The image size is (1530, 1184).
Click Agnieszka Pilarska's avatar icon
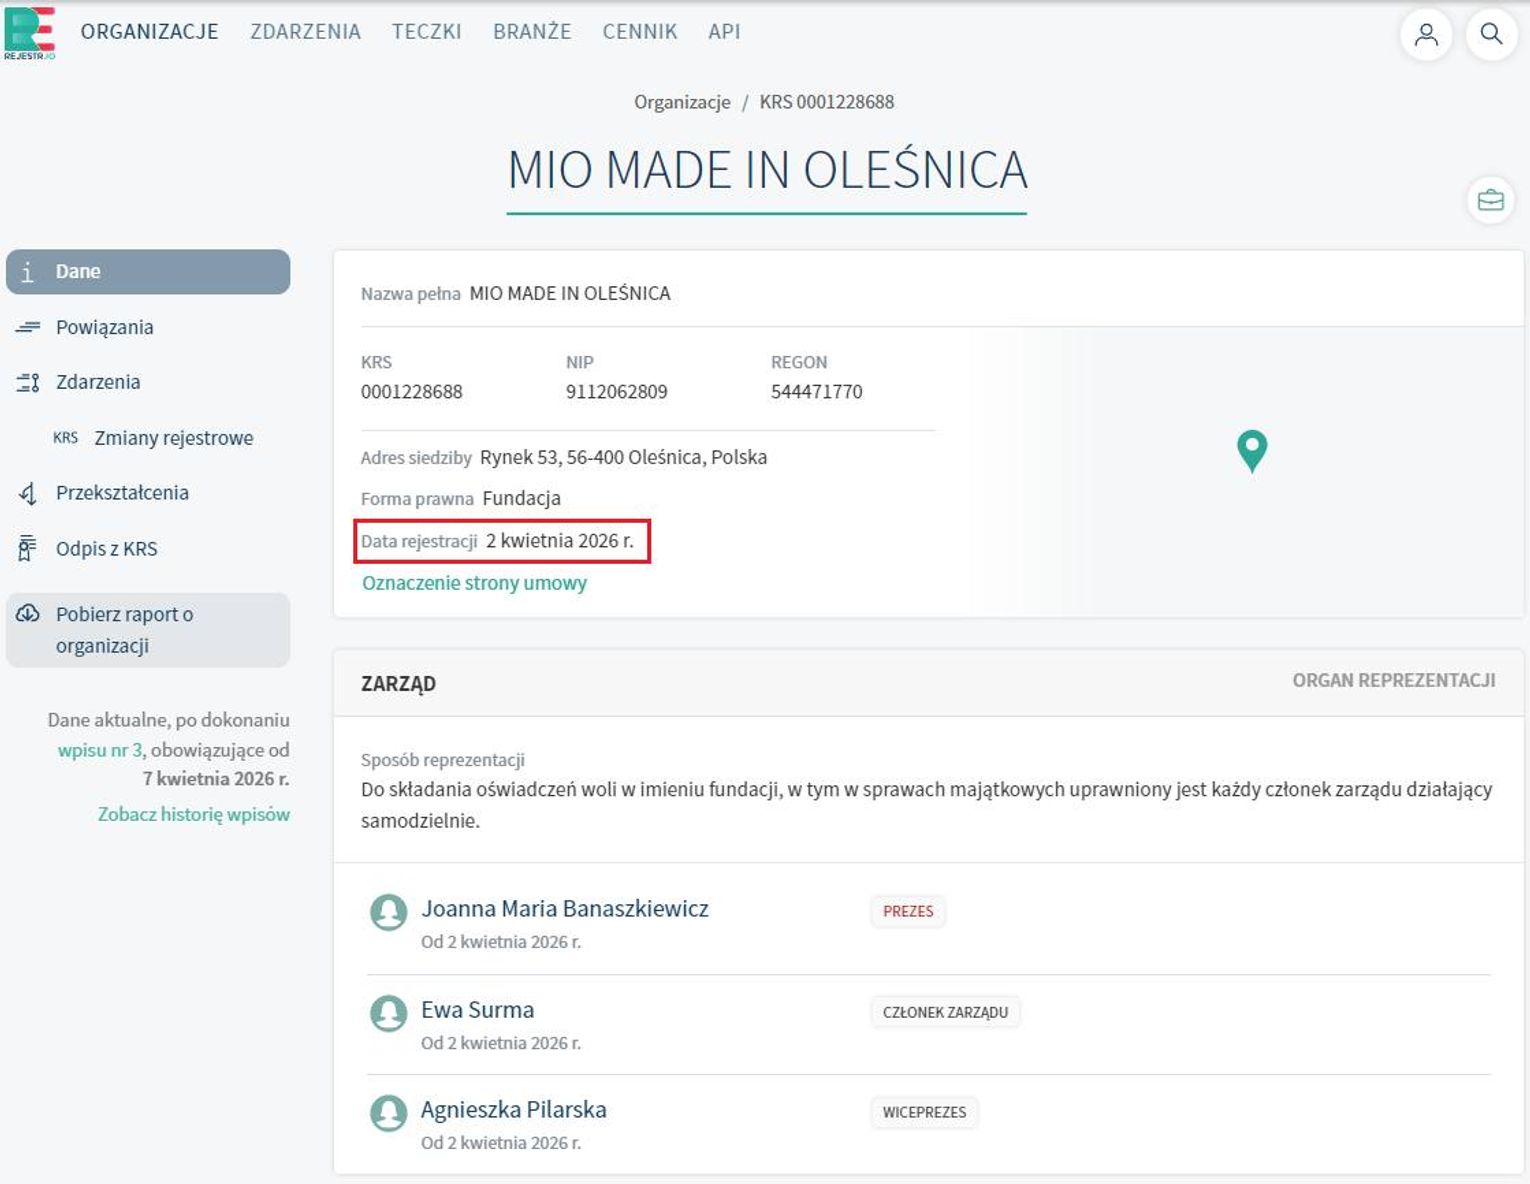point(388,1113)
